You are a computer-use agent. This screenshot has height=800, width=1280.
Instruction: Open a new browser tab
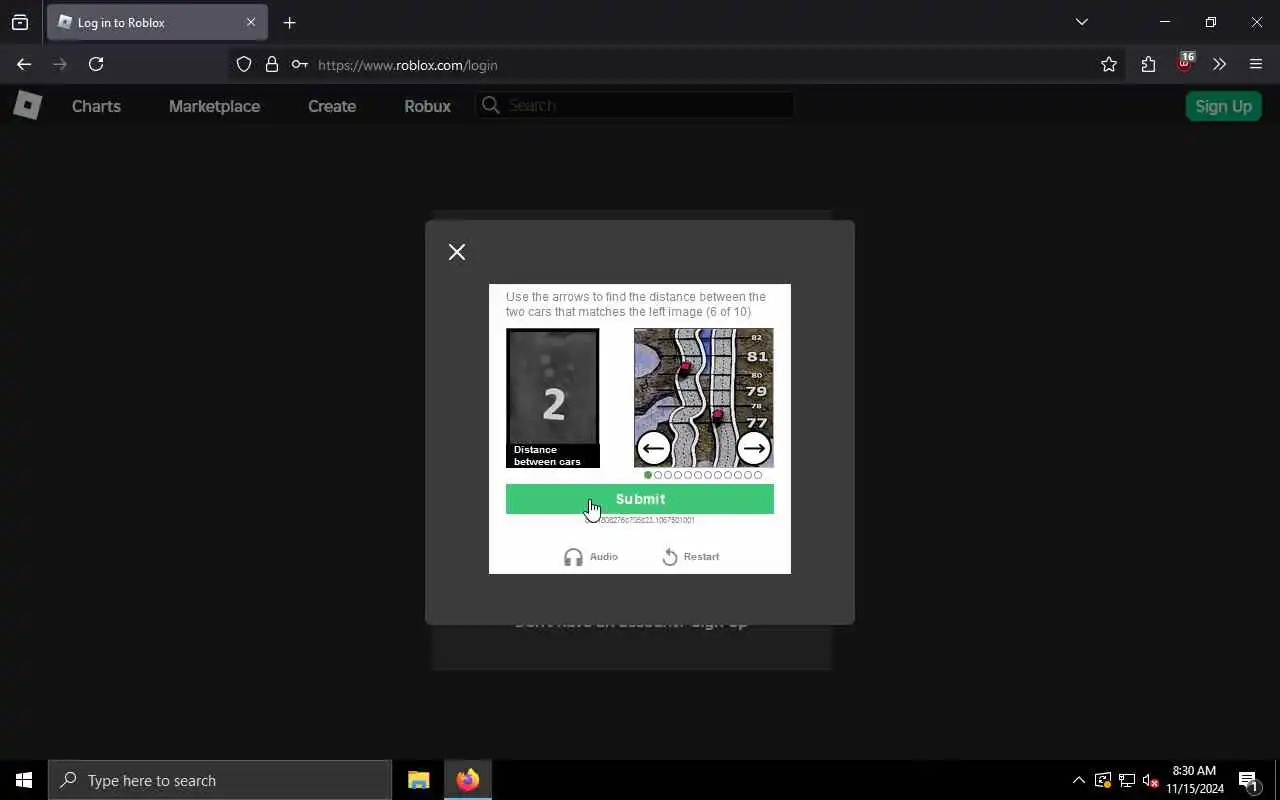point(289,22)
